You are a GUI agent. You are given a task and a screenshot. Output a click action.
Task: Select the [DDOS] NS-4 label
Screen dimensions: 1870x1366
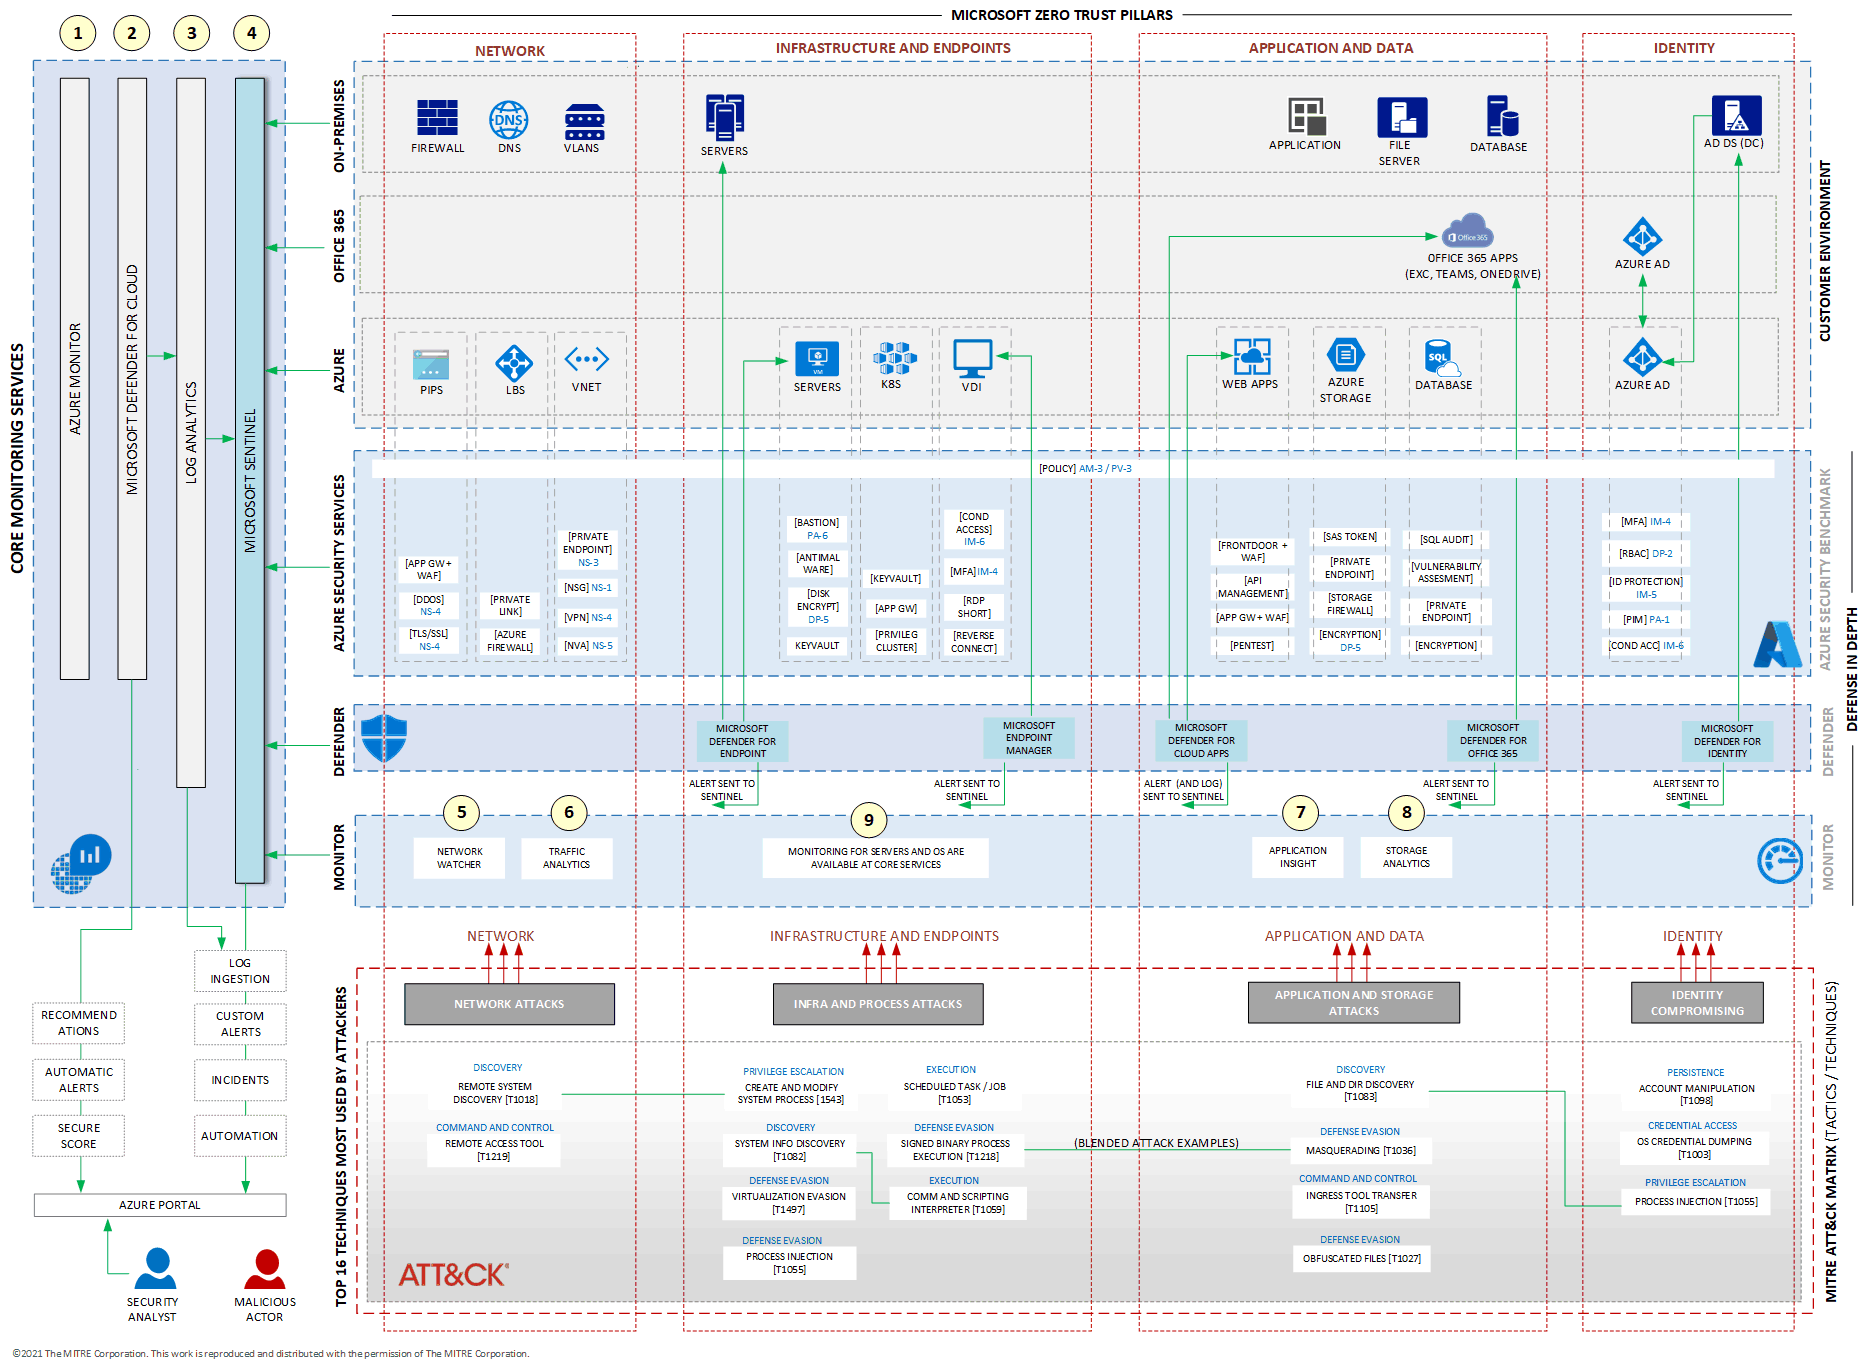click(x=429, y=606)
